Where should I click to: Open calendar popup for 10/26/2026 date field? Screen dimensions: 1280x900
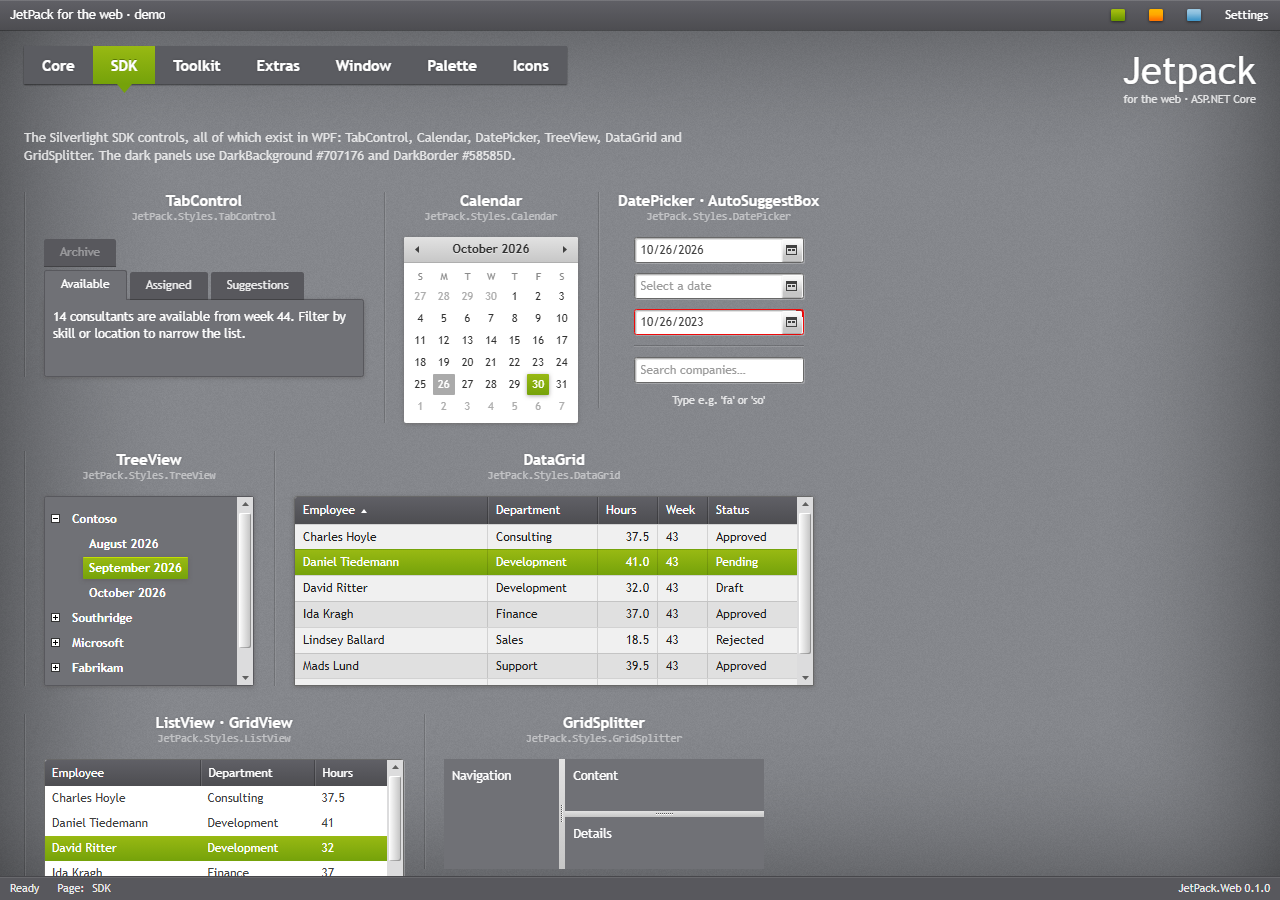click(x=791, y=250)
